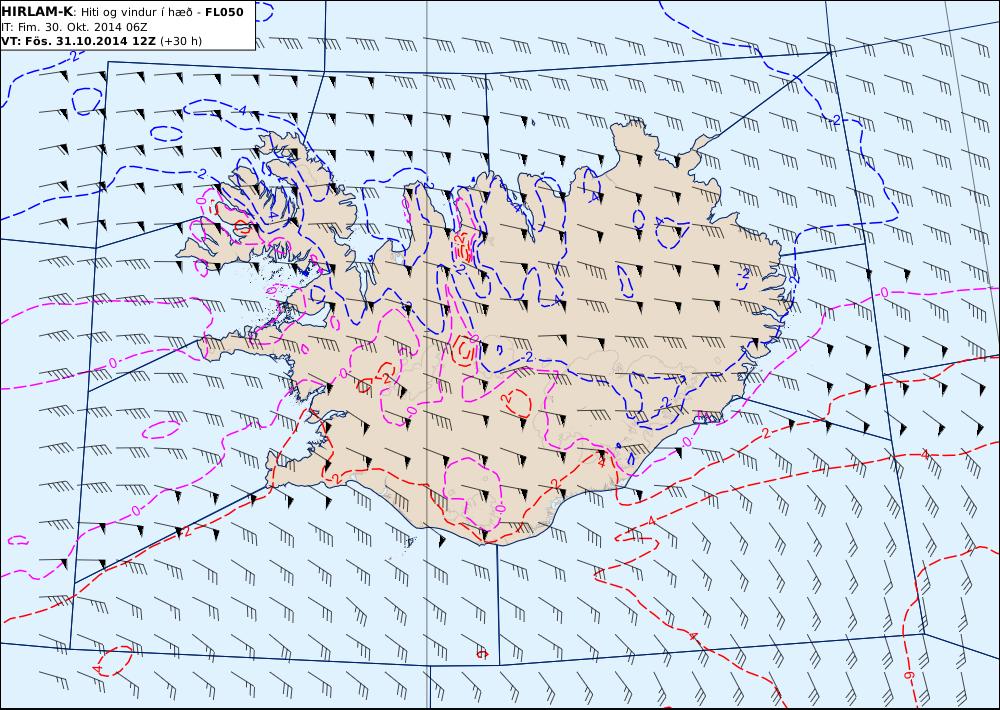Click the 'FL050' flight level label
The height and width of the screenshot is (710, 1000).
[x=224, y=12]
